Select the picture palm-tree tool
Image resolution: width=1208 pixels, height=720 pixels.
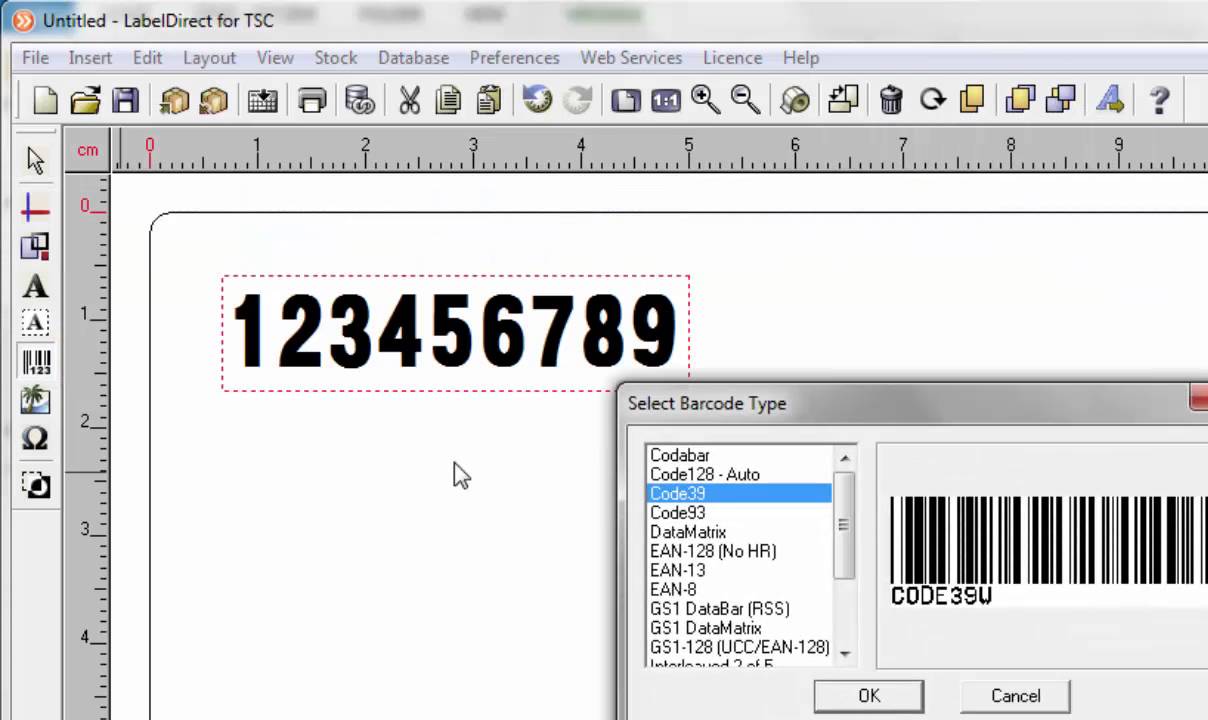click(35, 400)
